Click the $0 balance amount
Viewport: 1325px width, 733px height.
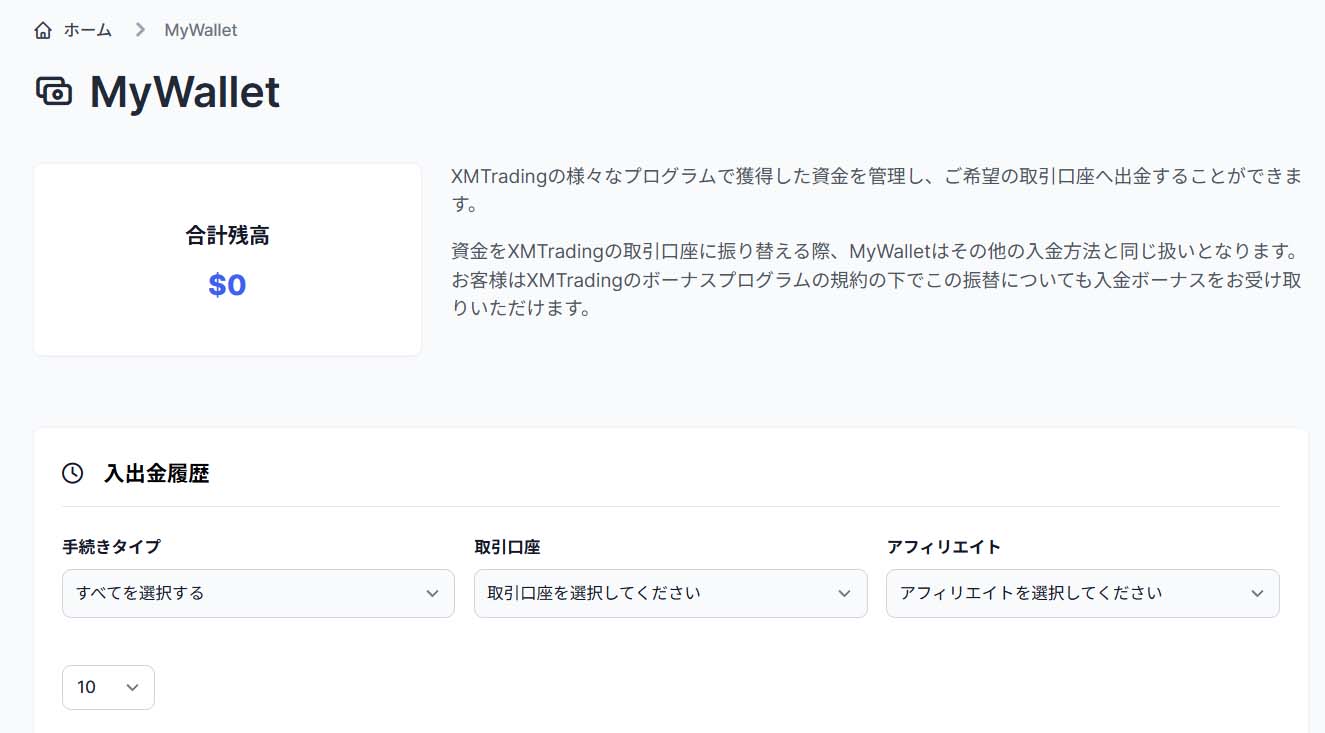click(227, 285)
